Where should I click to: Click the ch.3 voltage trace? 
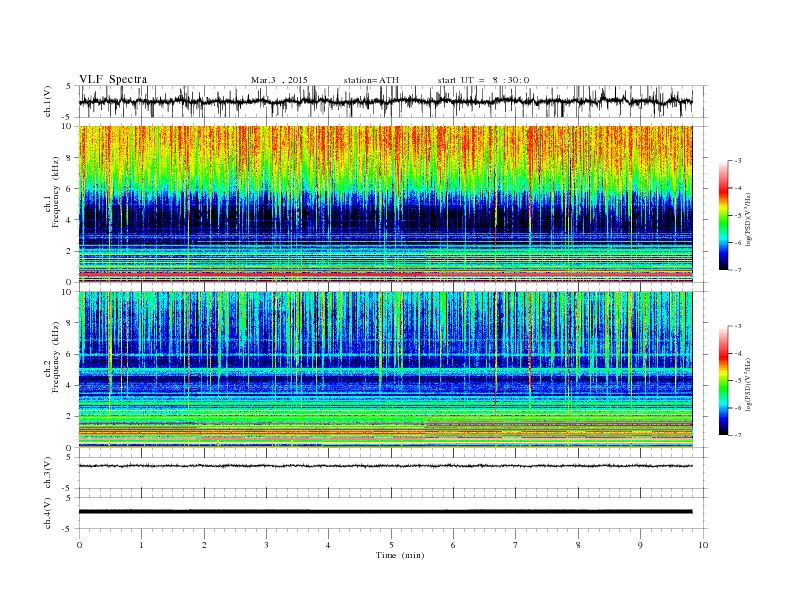point(385,466)
